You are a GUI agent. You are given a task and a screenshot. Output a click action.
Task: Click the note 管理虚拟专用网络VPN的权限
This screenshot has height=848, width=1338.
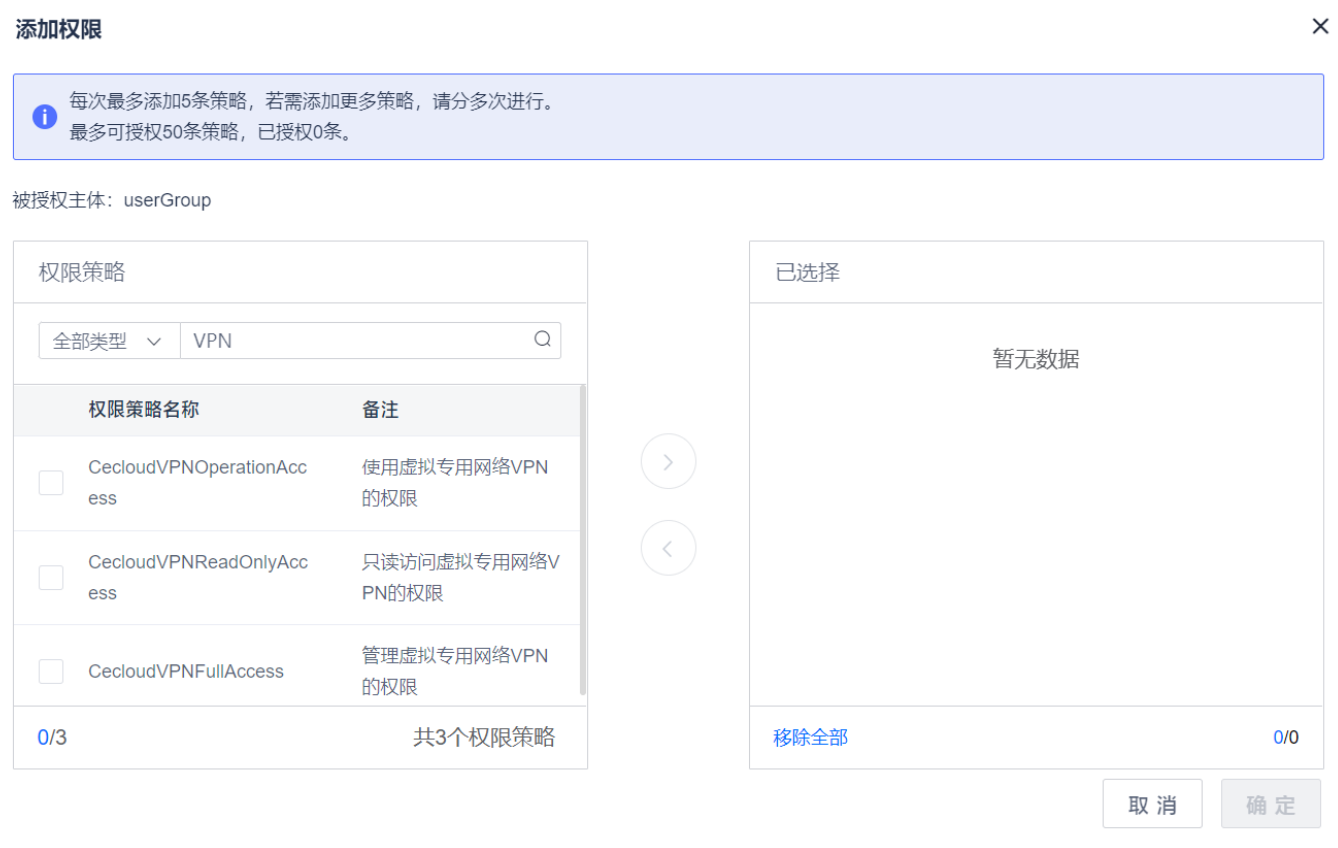point(455,672)
